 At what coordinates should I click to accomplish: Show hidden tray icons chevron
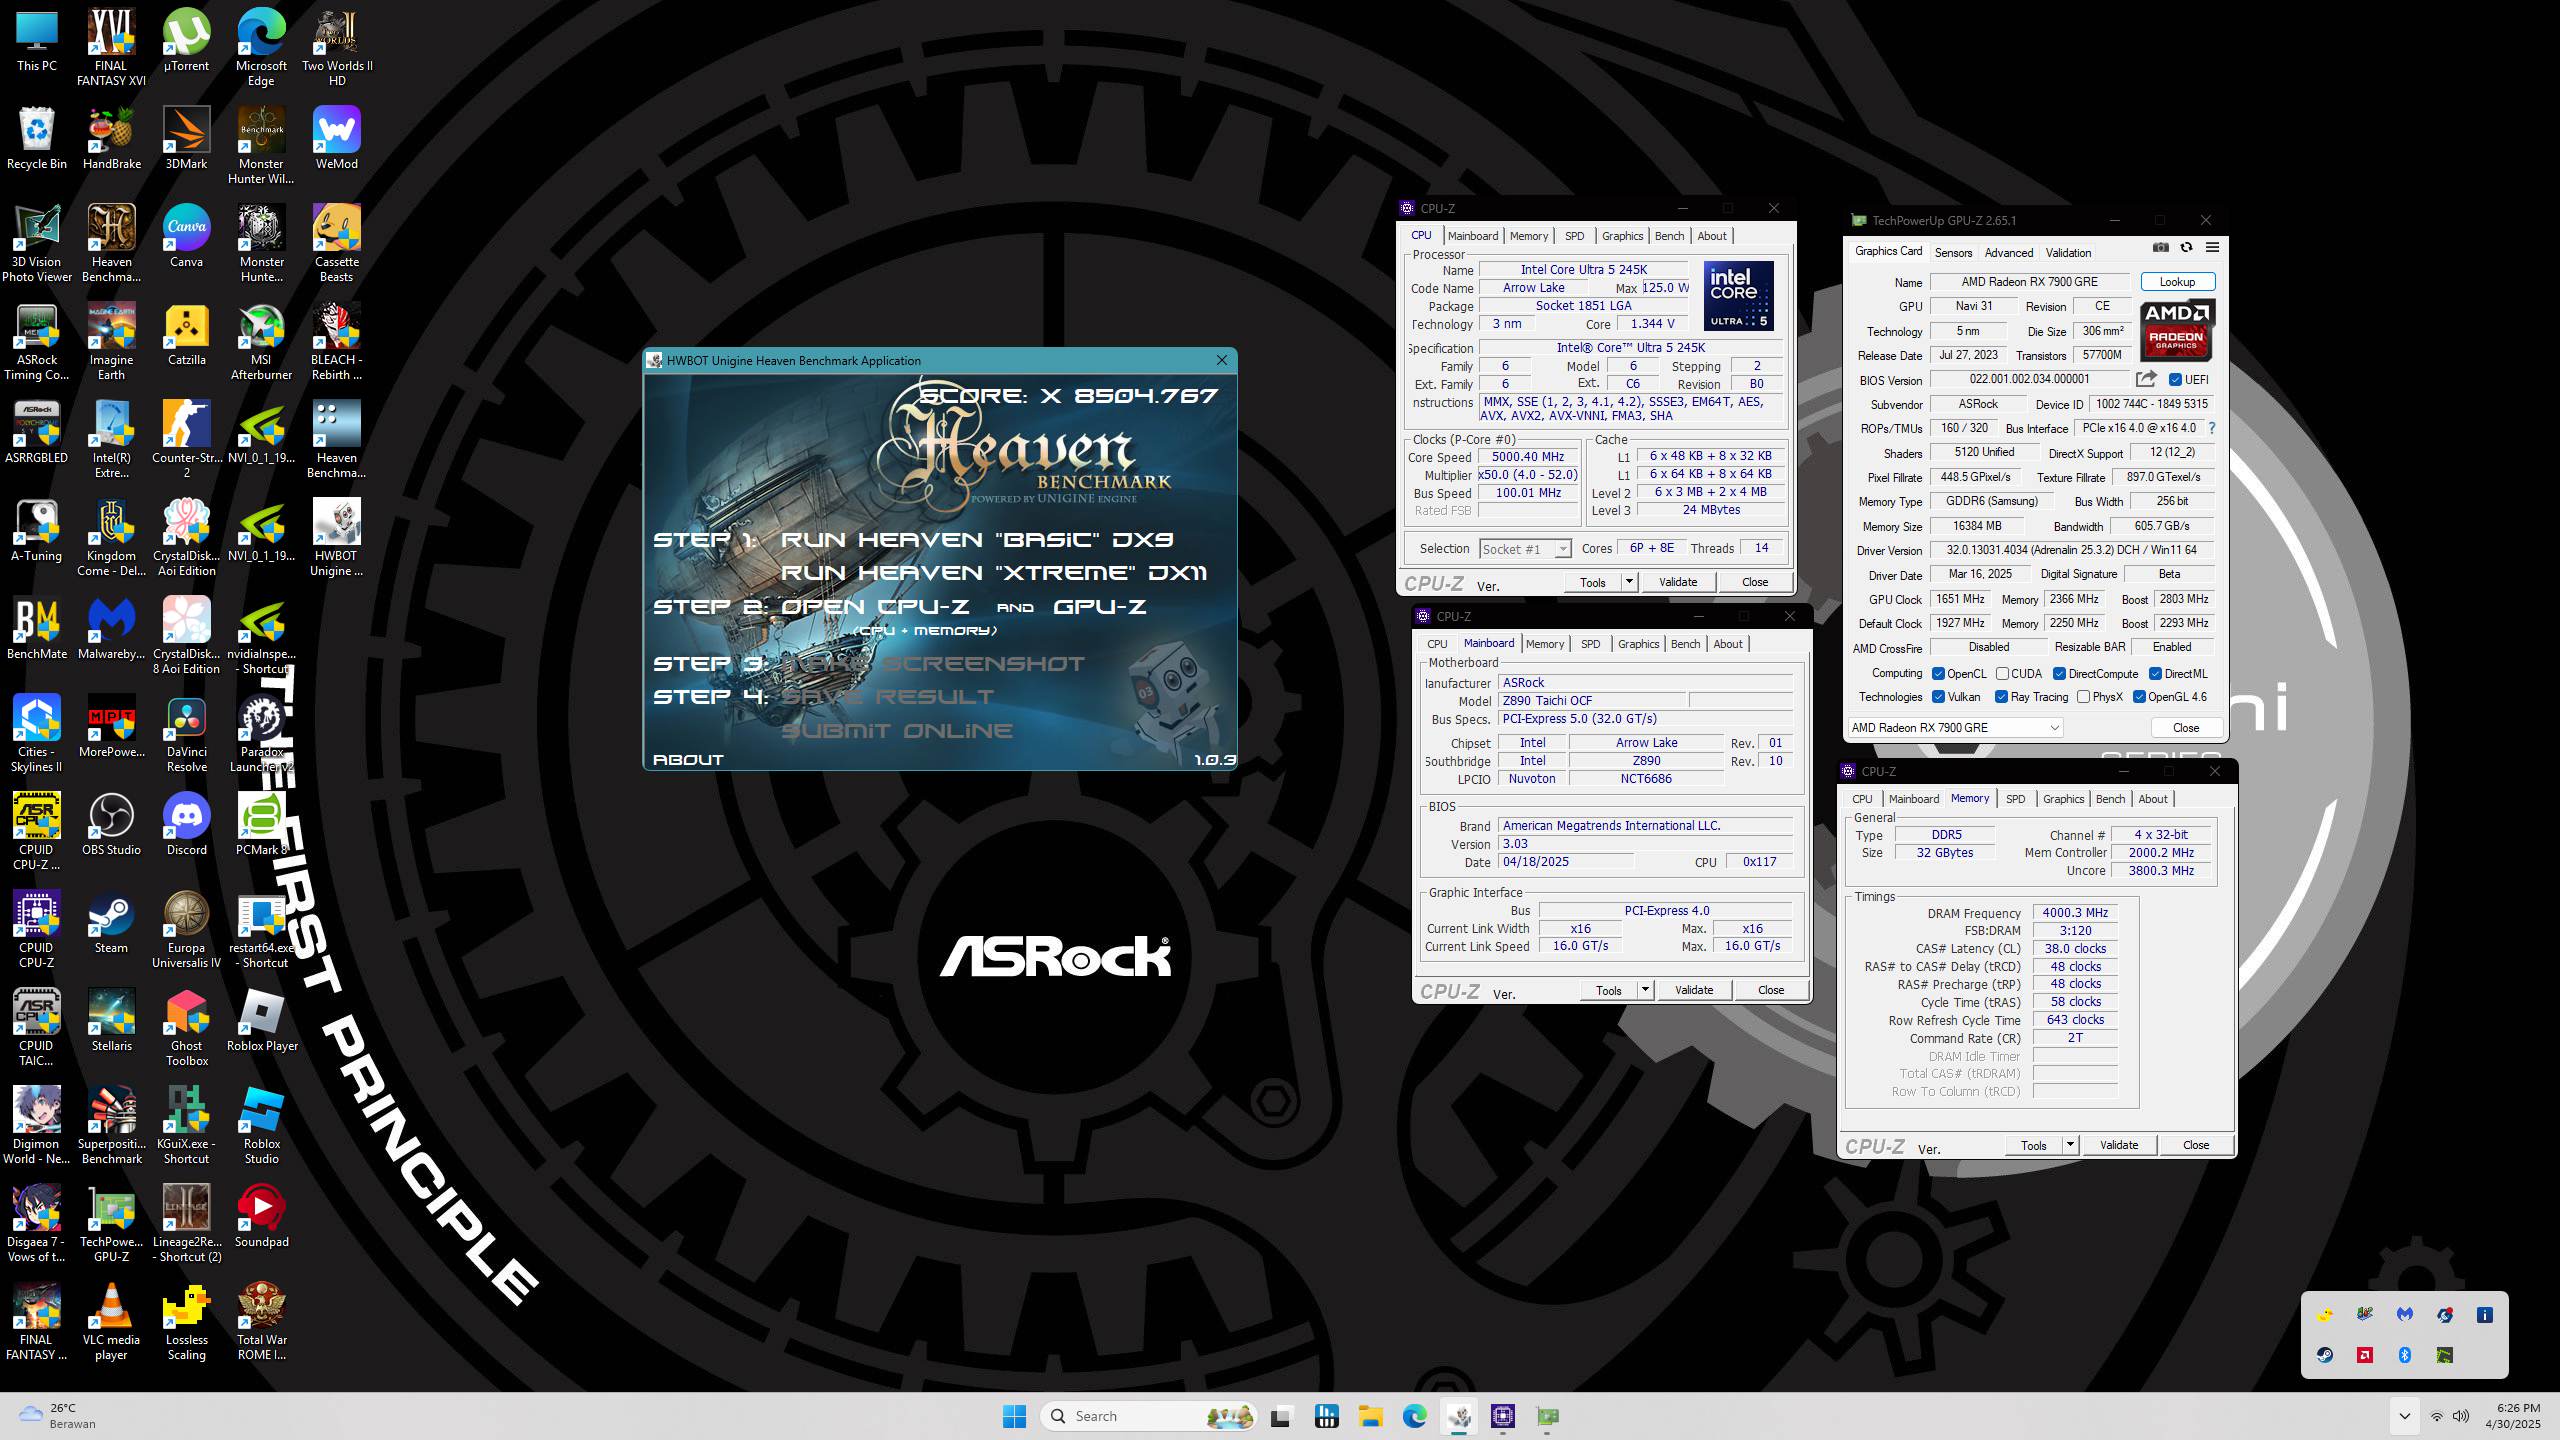2404,1416
